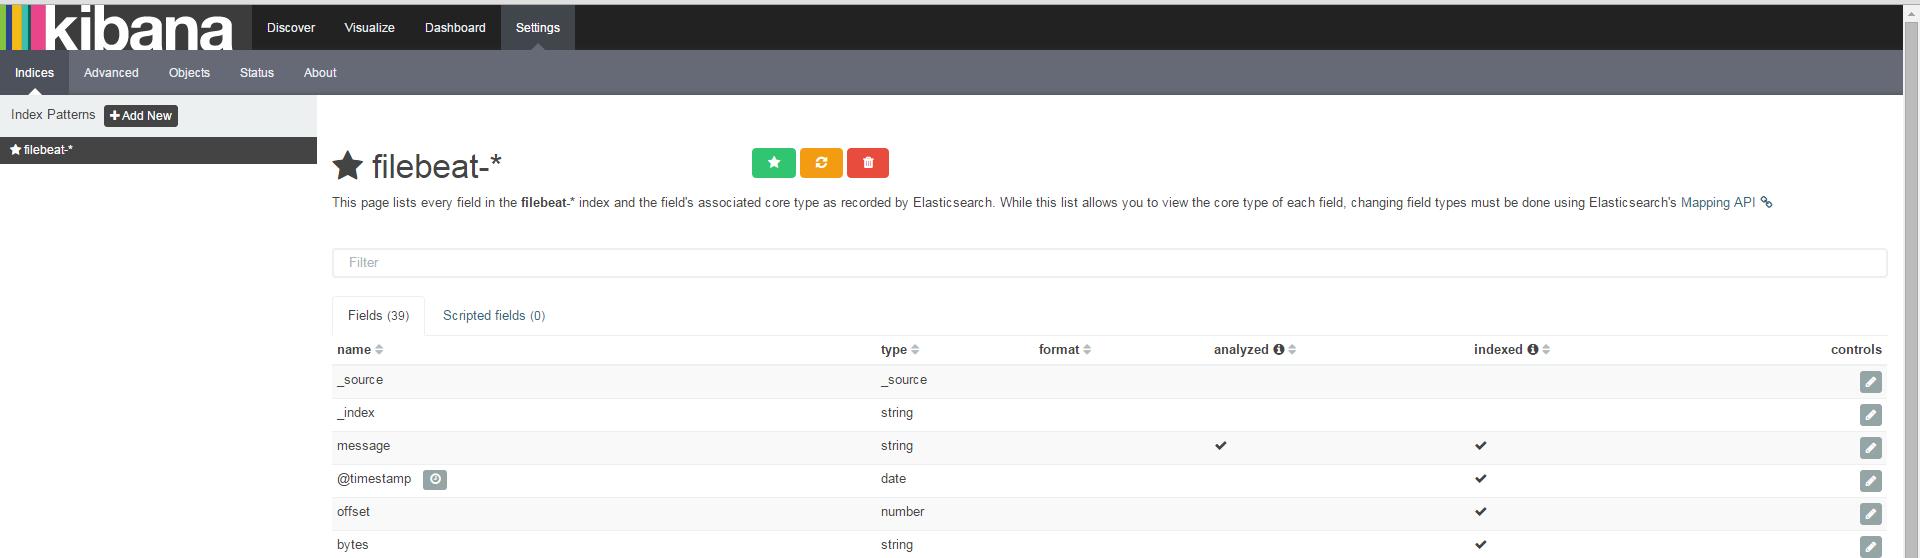This screenshot has height=558, width=1920.
Task: Click the clock icon beside @timestamp
Action: point(435,480)
